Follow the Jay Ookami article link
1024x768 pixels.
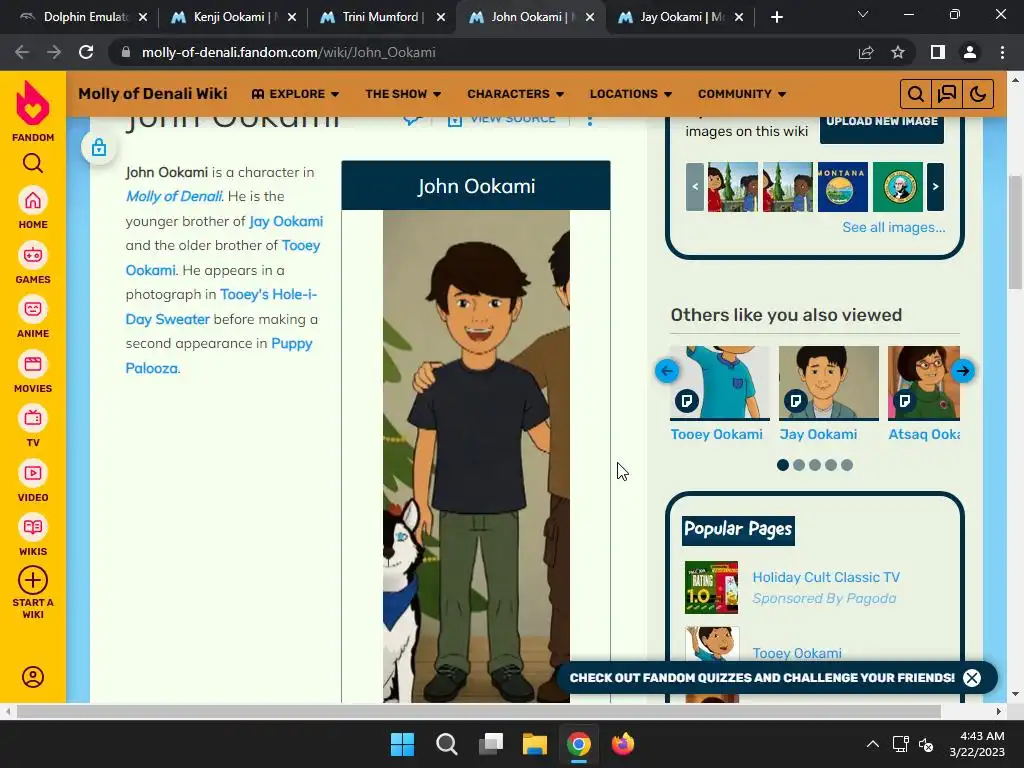286,221
